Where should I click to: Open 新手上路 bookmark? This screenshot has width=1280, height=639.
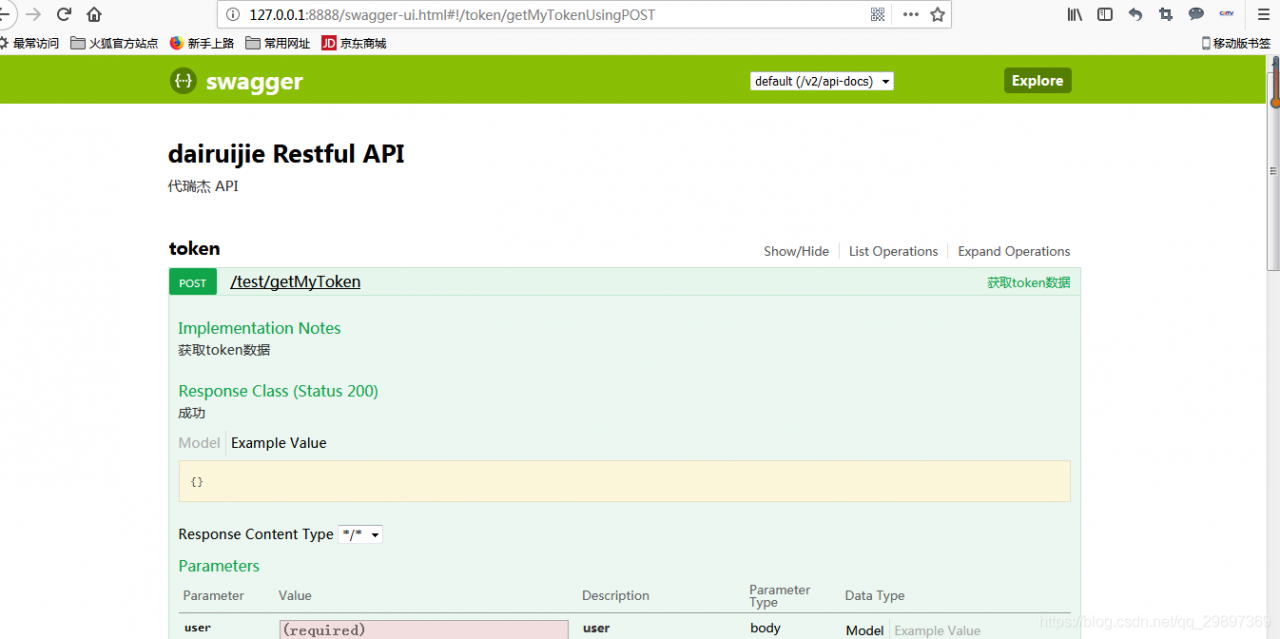pos(202,43)
